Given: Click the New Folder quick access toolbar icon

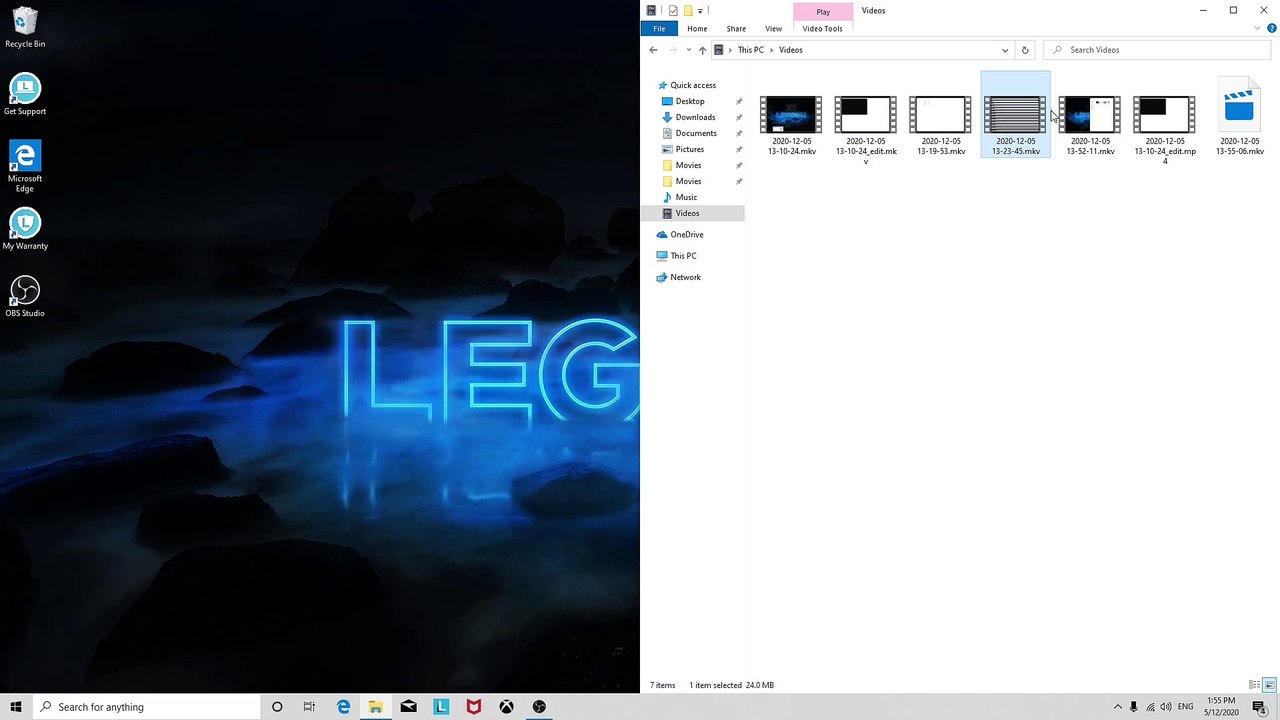Looking at the screenshot, I should (x=688, y=10).
